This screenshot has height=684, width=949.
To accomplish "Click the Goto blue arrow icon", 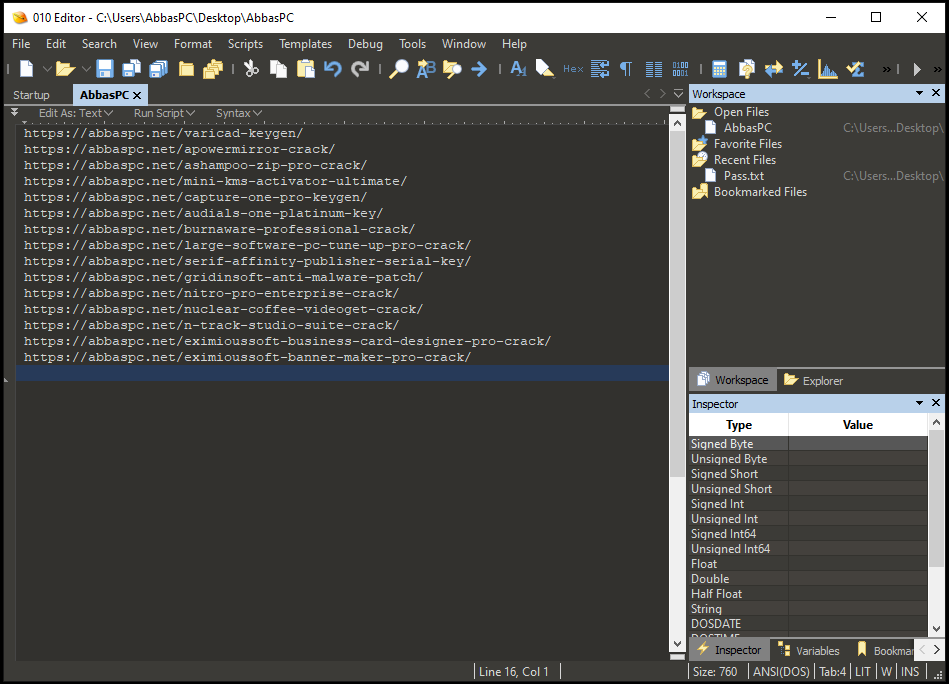I will click(479, 69).
